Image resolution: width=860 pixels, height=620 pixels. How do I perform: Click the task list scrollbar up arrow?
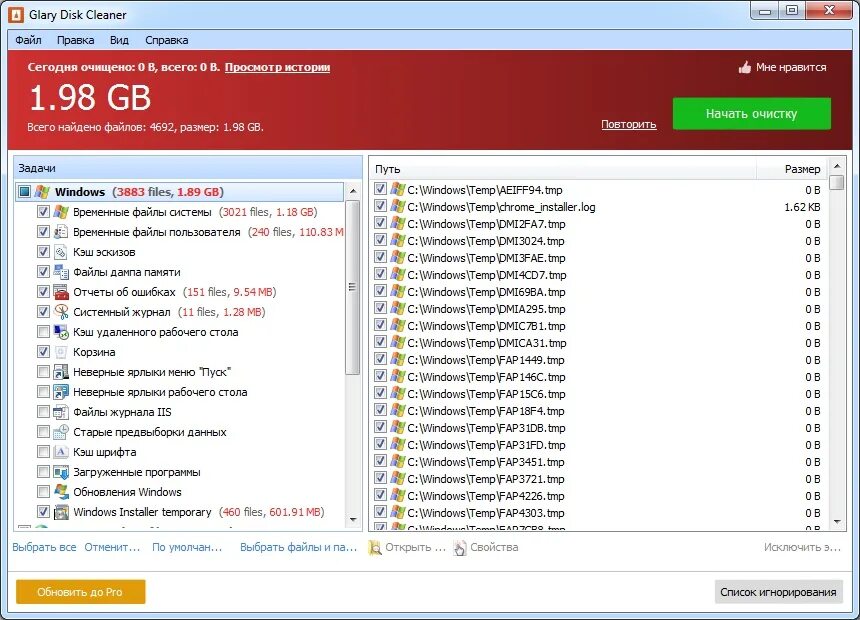click(353, 191)
